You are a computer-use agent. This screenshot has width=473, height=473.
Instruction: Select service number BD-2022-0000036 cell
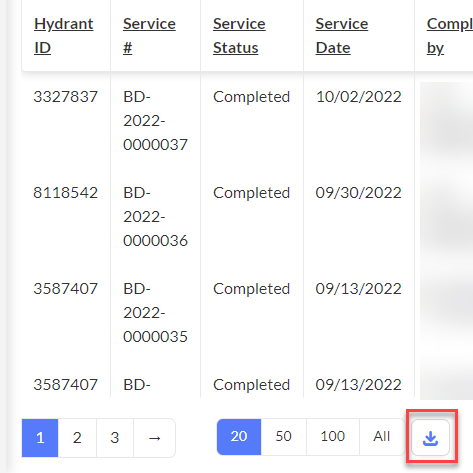coord(155,217)
